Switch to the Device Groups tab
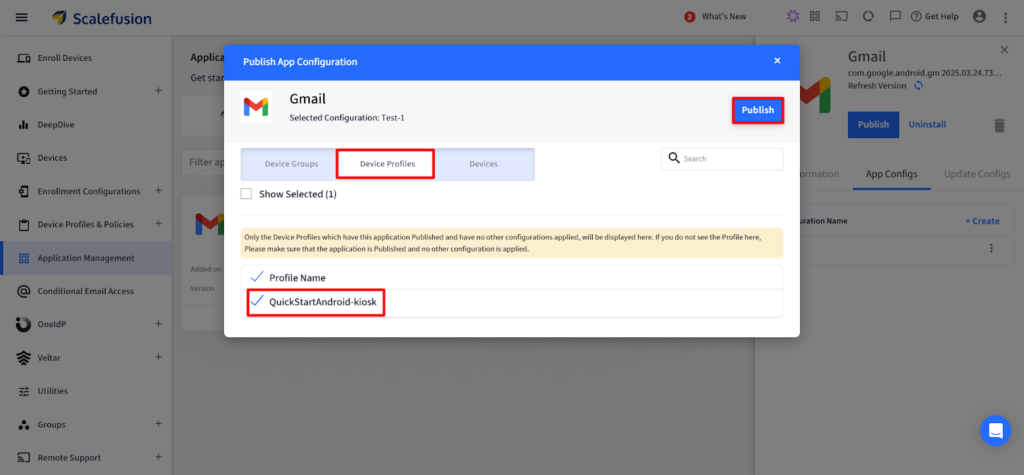Screen dimensions: 1024x475 [x=291, y=164]
